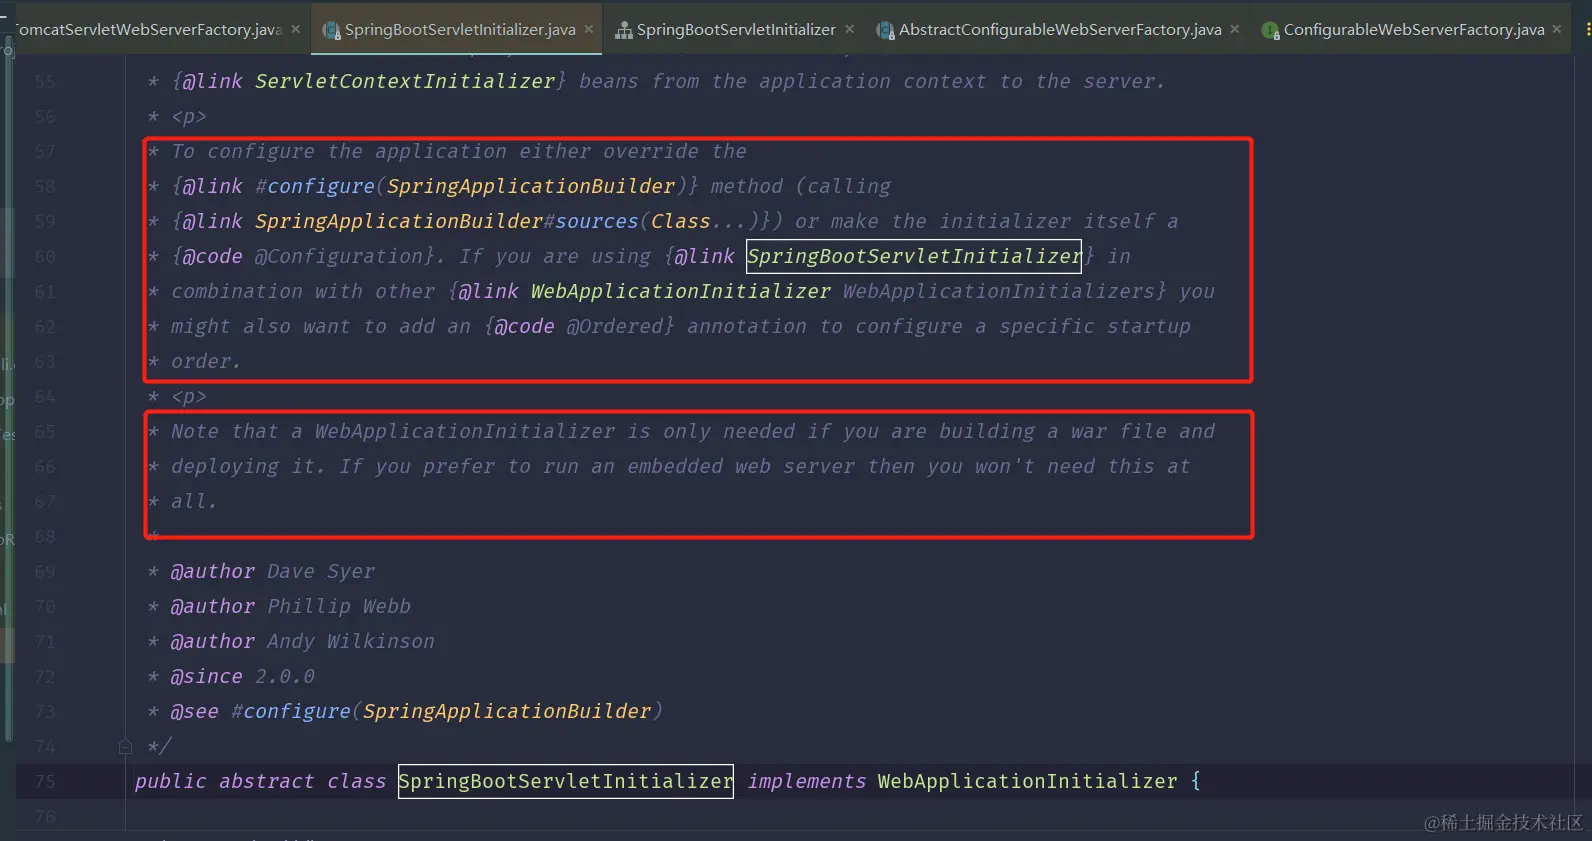Switch to AbstractConfigurableWebServerFactory.java tab
Image resolution: width=1592 pixels, height=841 pixels.
pyautogui.click(x=1060, y=29)
